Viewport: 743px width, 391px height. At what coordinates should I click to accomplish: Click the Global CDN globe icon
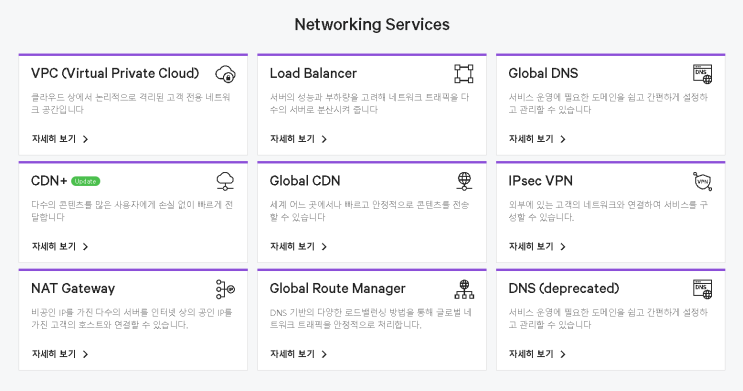click(464, 181)
